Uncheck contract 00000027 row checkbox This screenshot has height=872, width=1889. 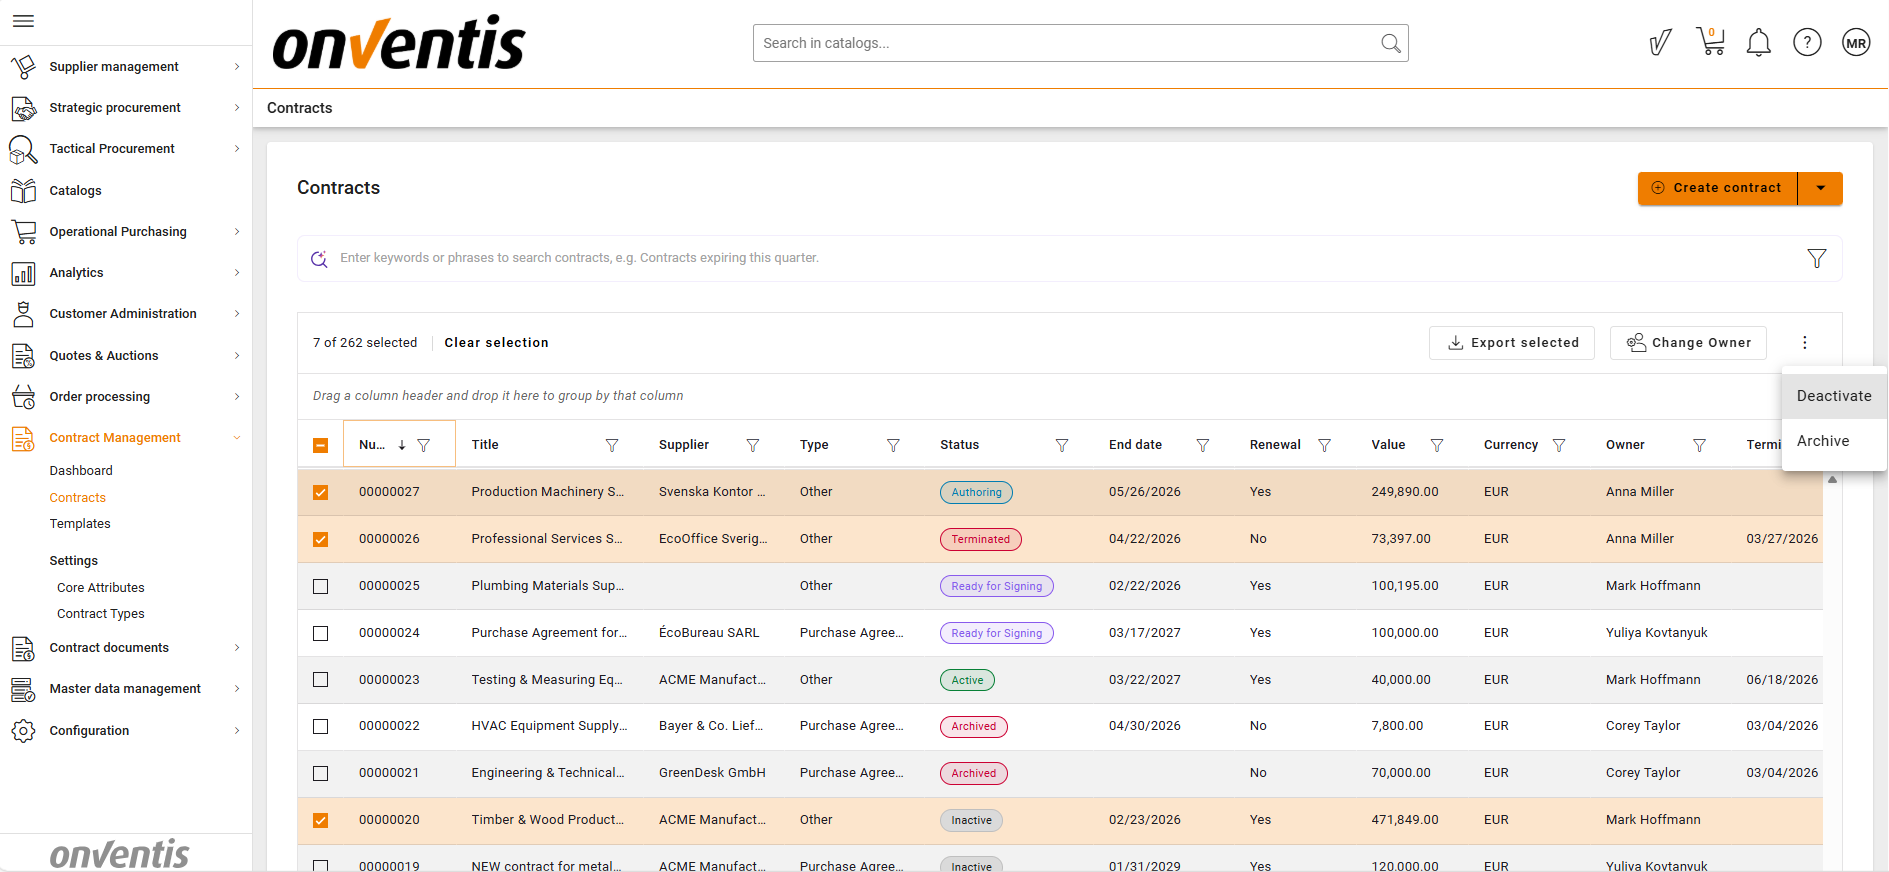pyautogui.click(x=321, y=492)
